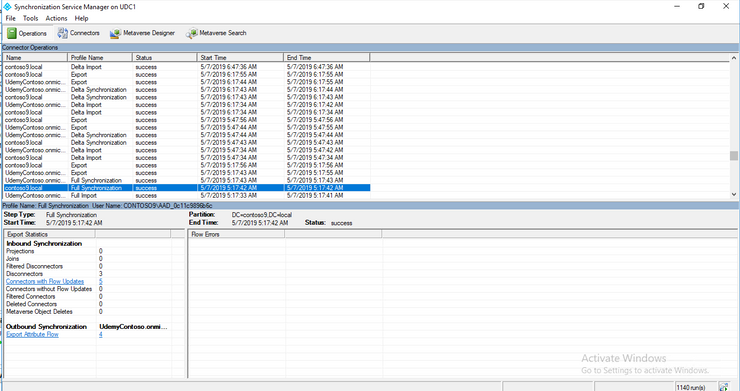Click the Inbound Synchronization heading

44,244
